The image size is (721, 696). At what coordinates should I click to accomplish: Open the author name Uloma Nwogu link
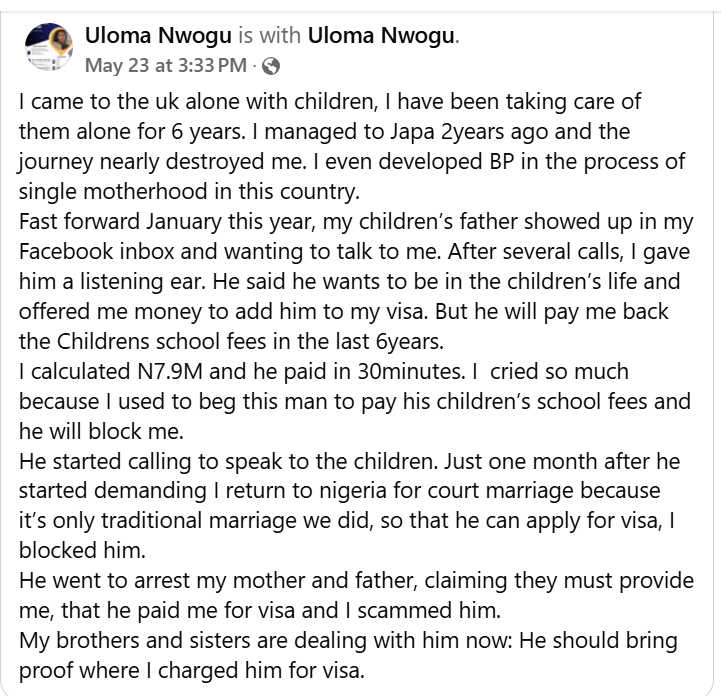click(x=158, y=36)
